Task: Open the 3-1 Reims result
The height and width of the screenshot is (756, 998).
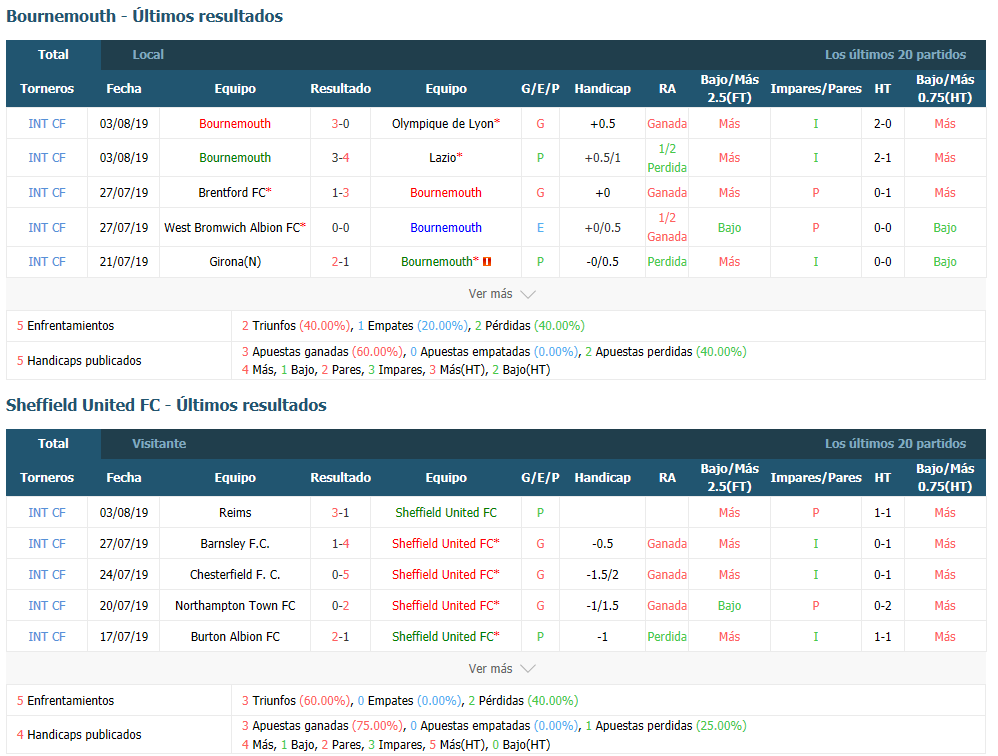Action: tap(341, 512)
